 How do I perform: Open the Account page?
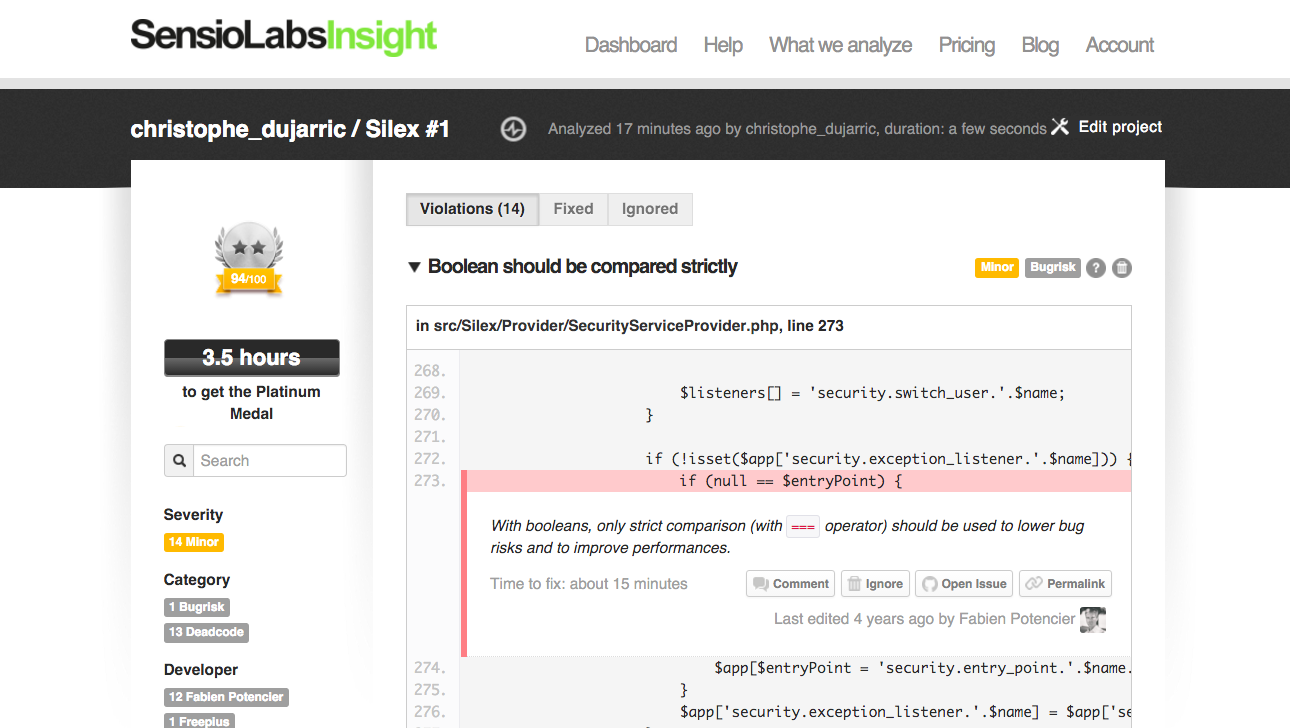click(x=1120, y=45)
